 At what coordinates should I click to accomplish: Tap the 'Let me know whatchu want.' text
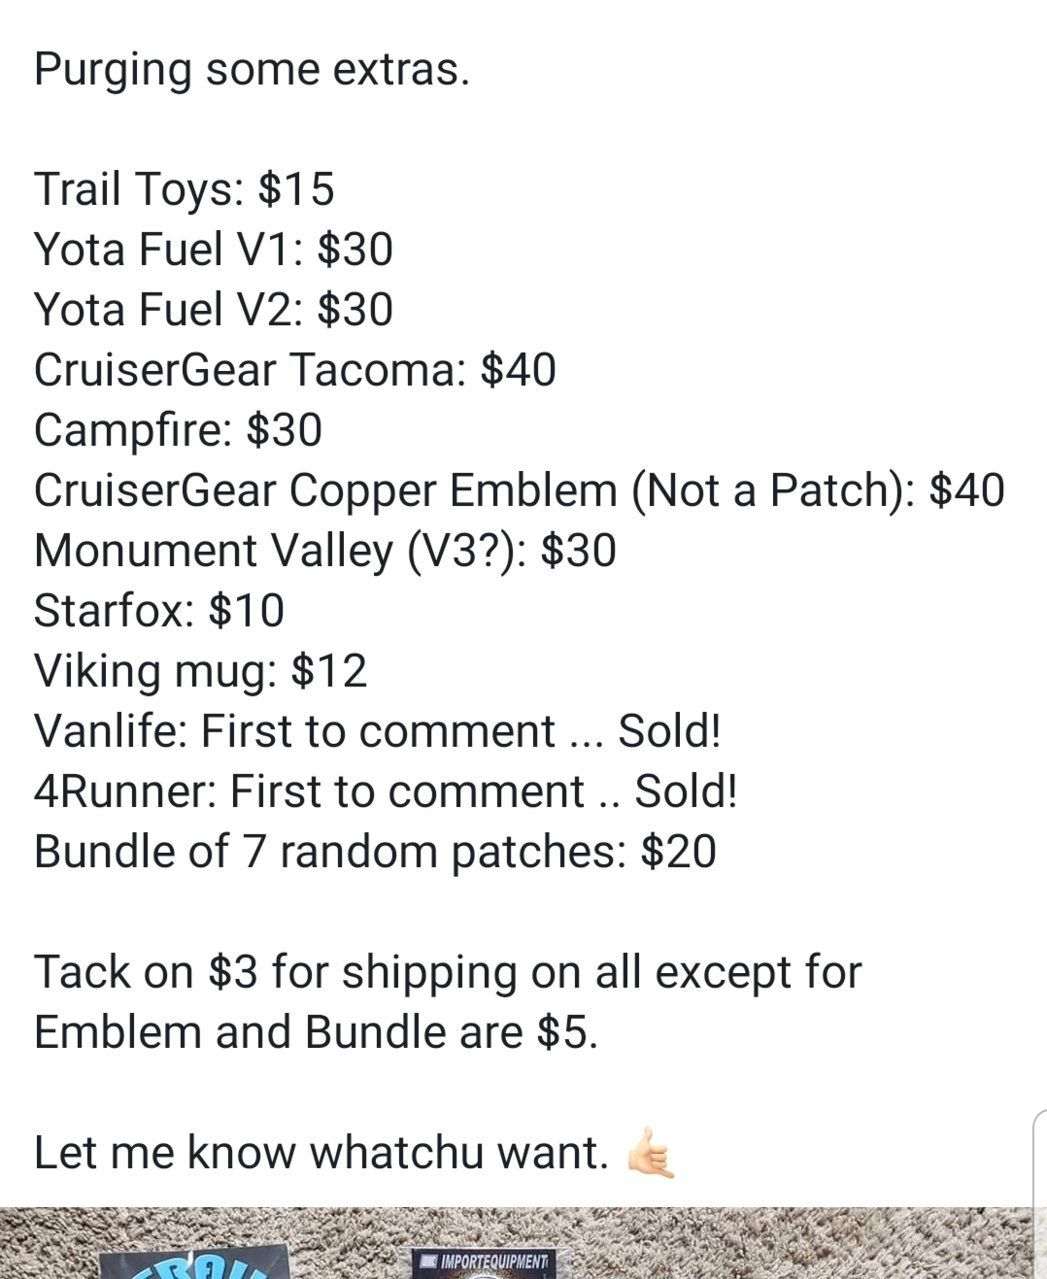[321, 1153]
